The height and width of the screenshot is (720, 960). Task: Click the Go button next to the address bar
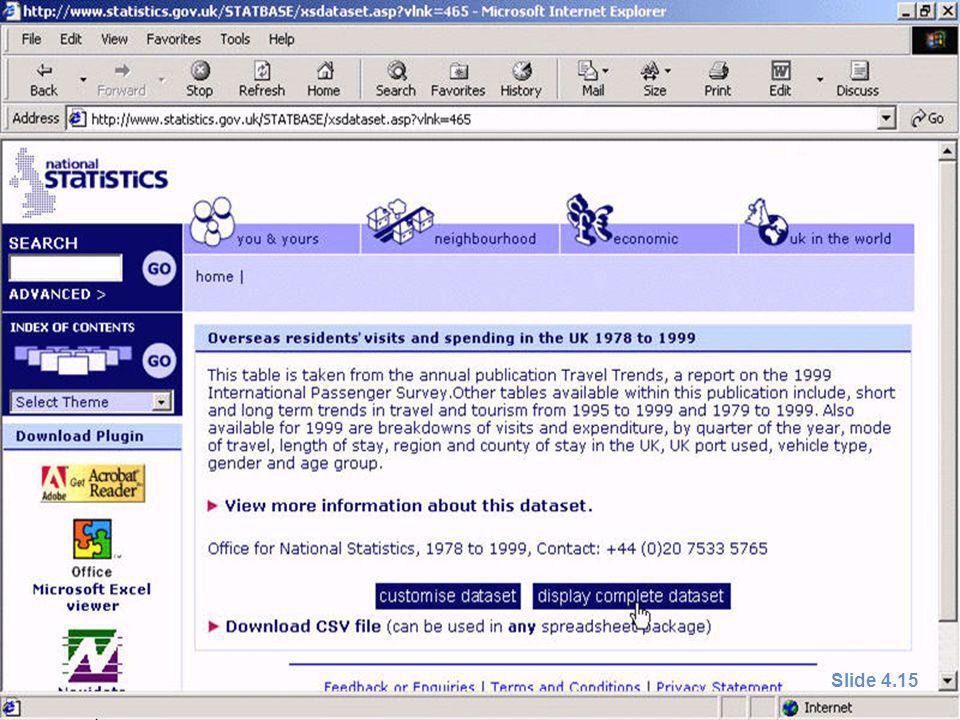(x=928, y=118)
